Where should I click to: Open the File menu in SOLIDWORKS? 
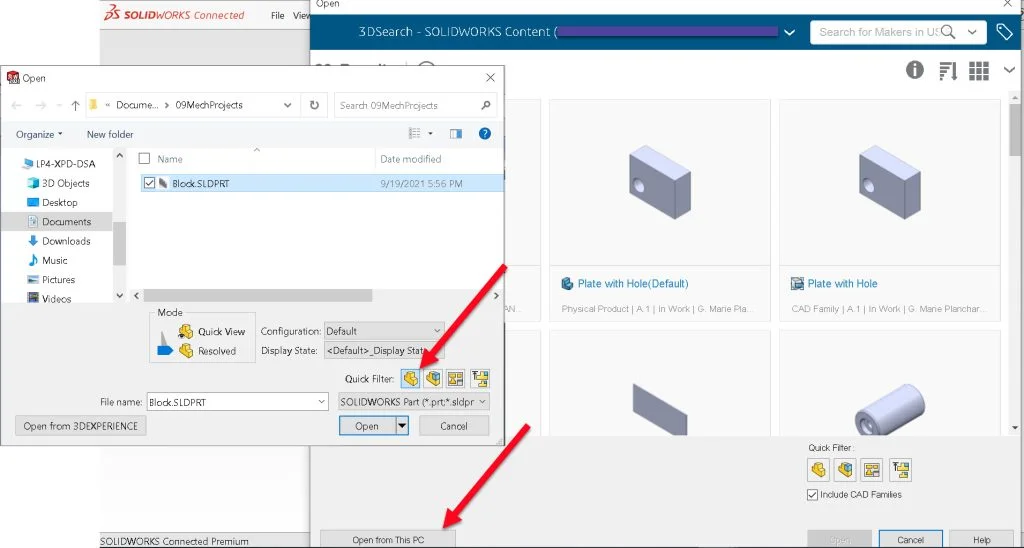278,15
